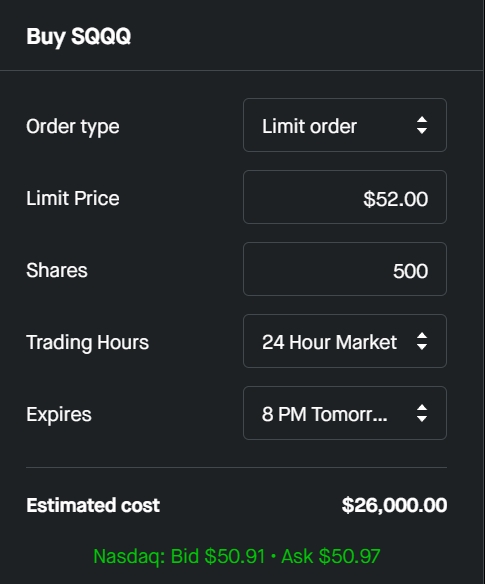The image size is (485, 584).
Task: Click the arrows beside 8 PM Tomorrow
Action: pyautogui.click(x=422, y=413)
